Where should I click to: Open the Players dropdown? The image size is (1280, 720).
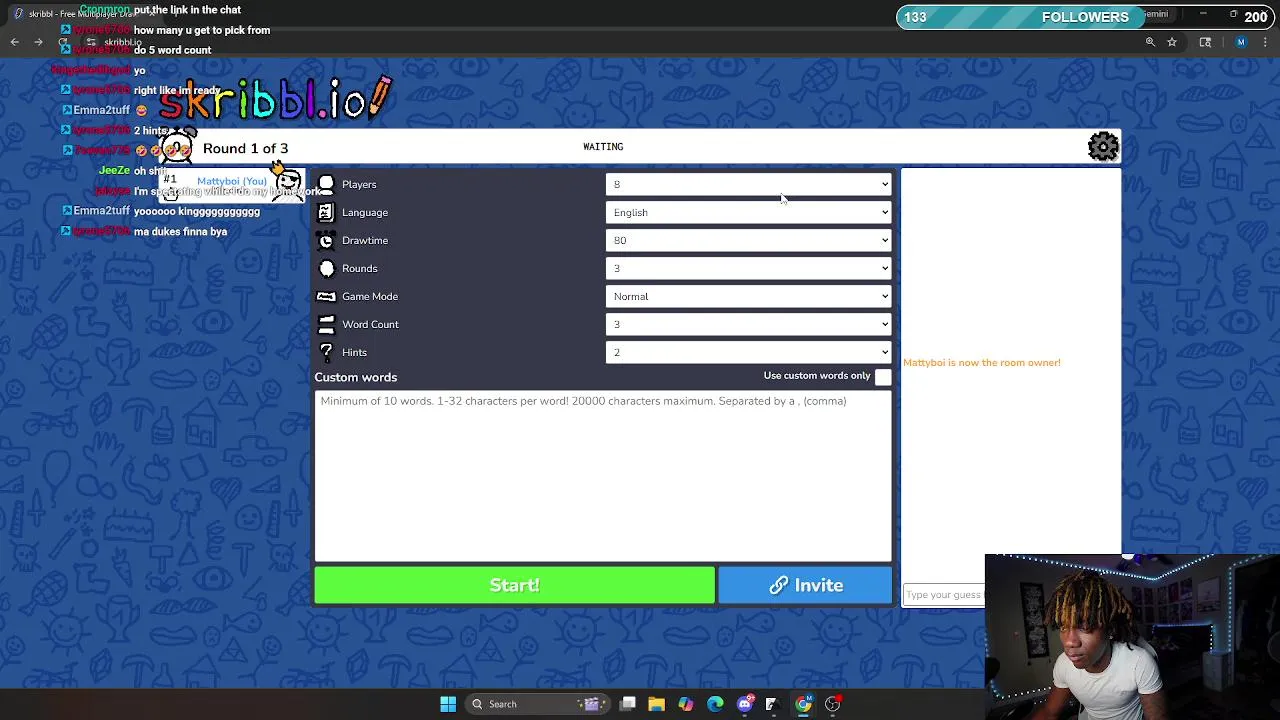click(x=748, y=184)
